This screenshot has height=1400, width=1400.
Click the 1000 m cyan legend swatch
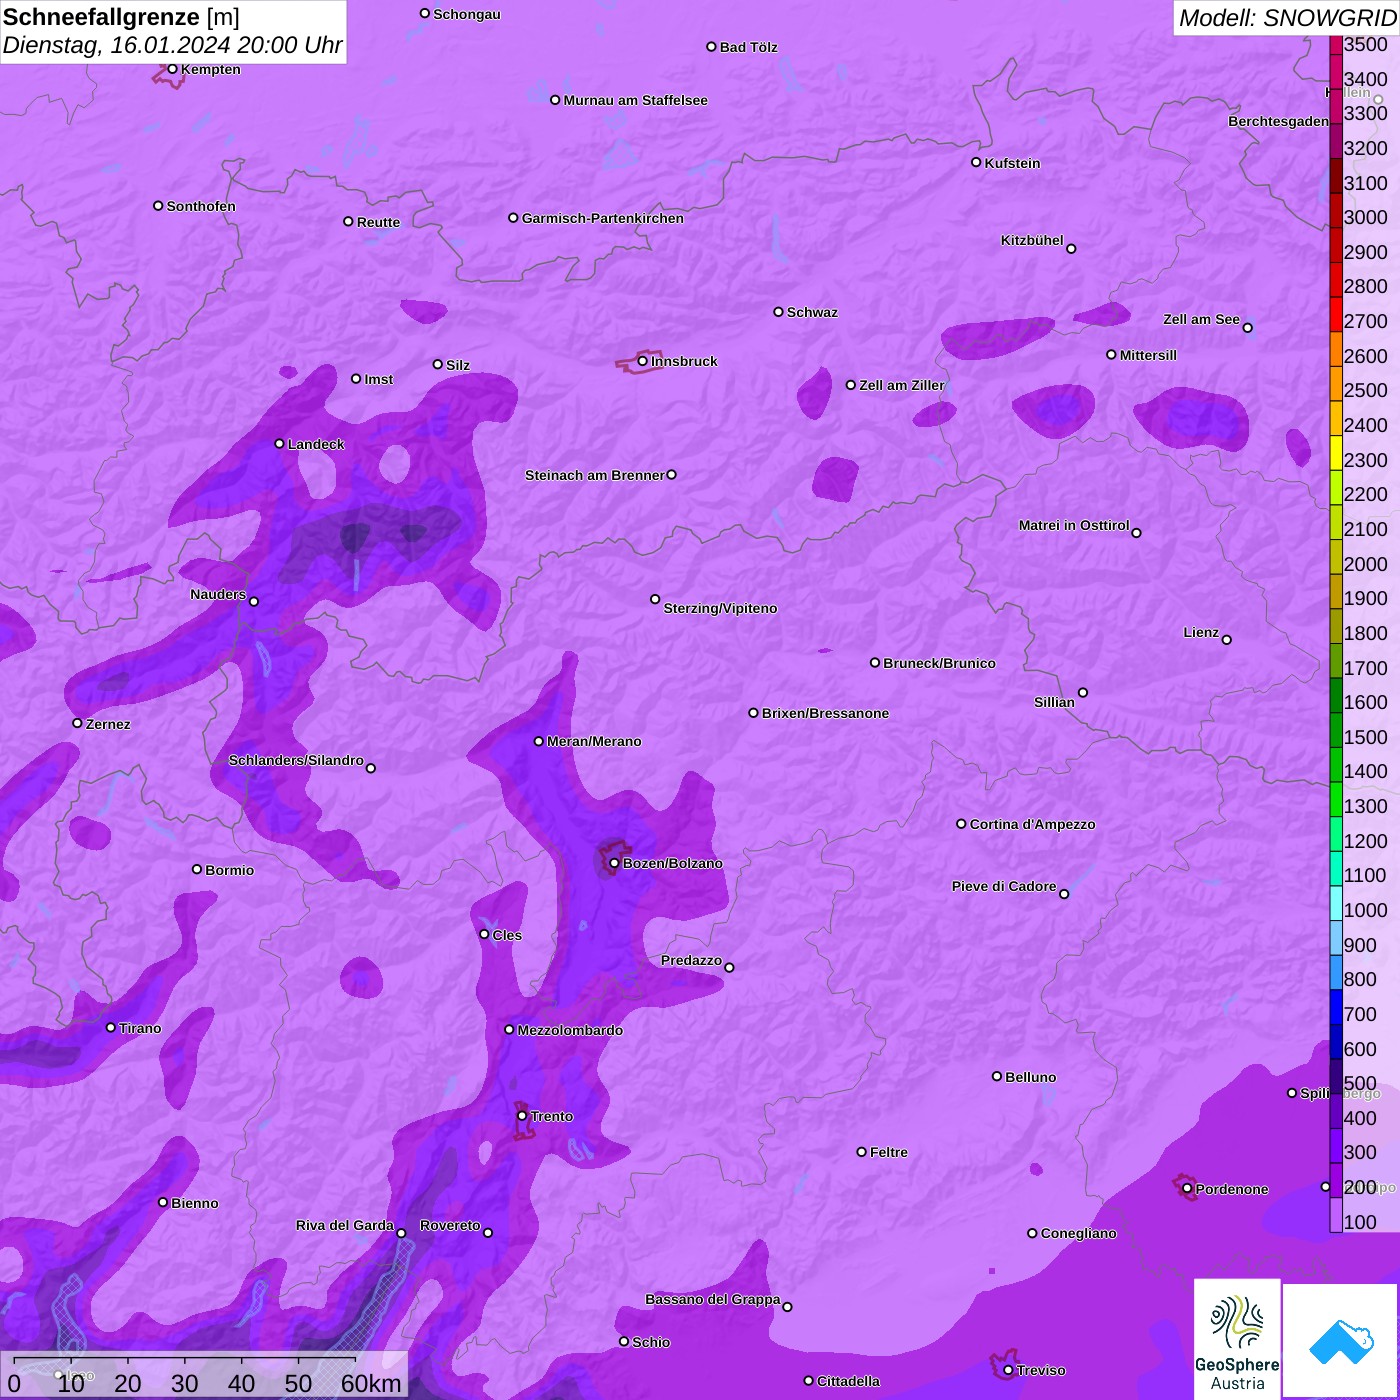[1336, 902]
